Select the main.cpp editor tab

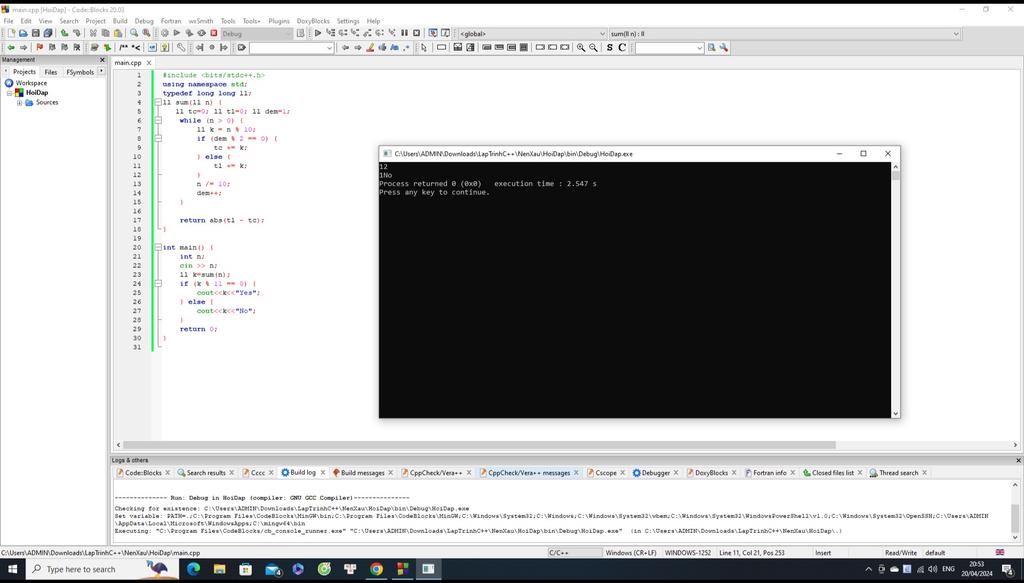coord(128,63)
